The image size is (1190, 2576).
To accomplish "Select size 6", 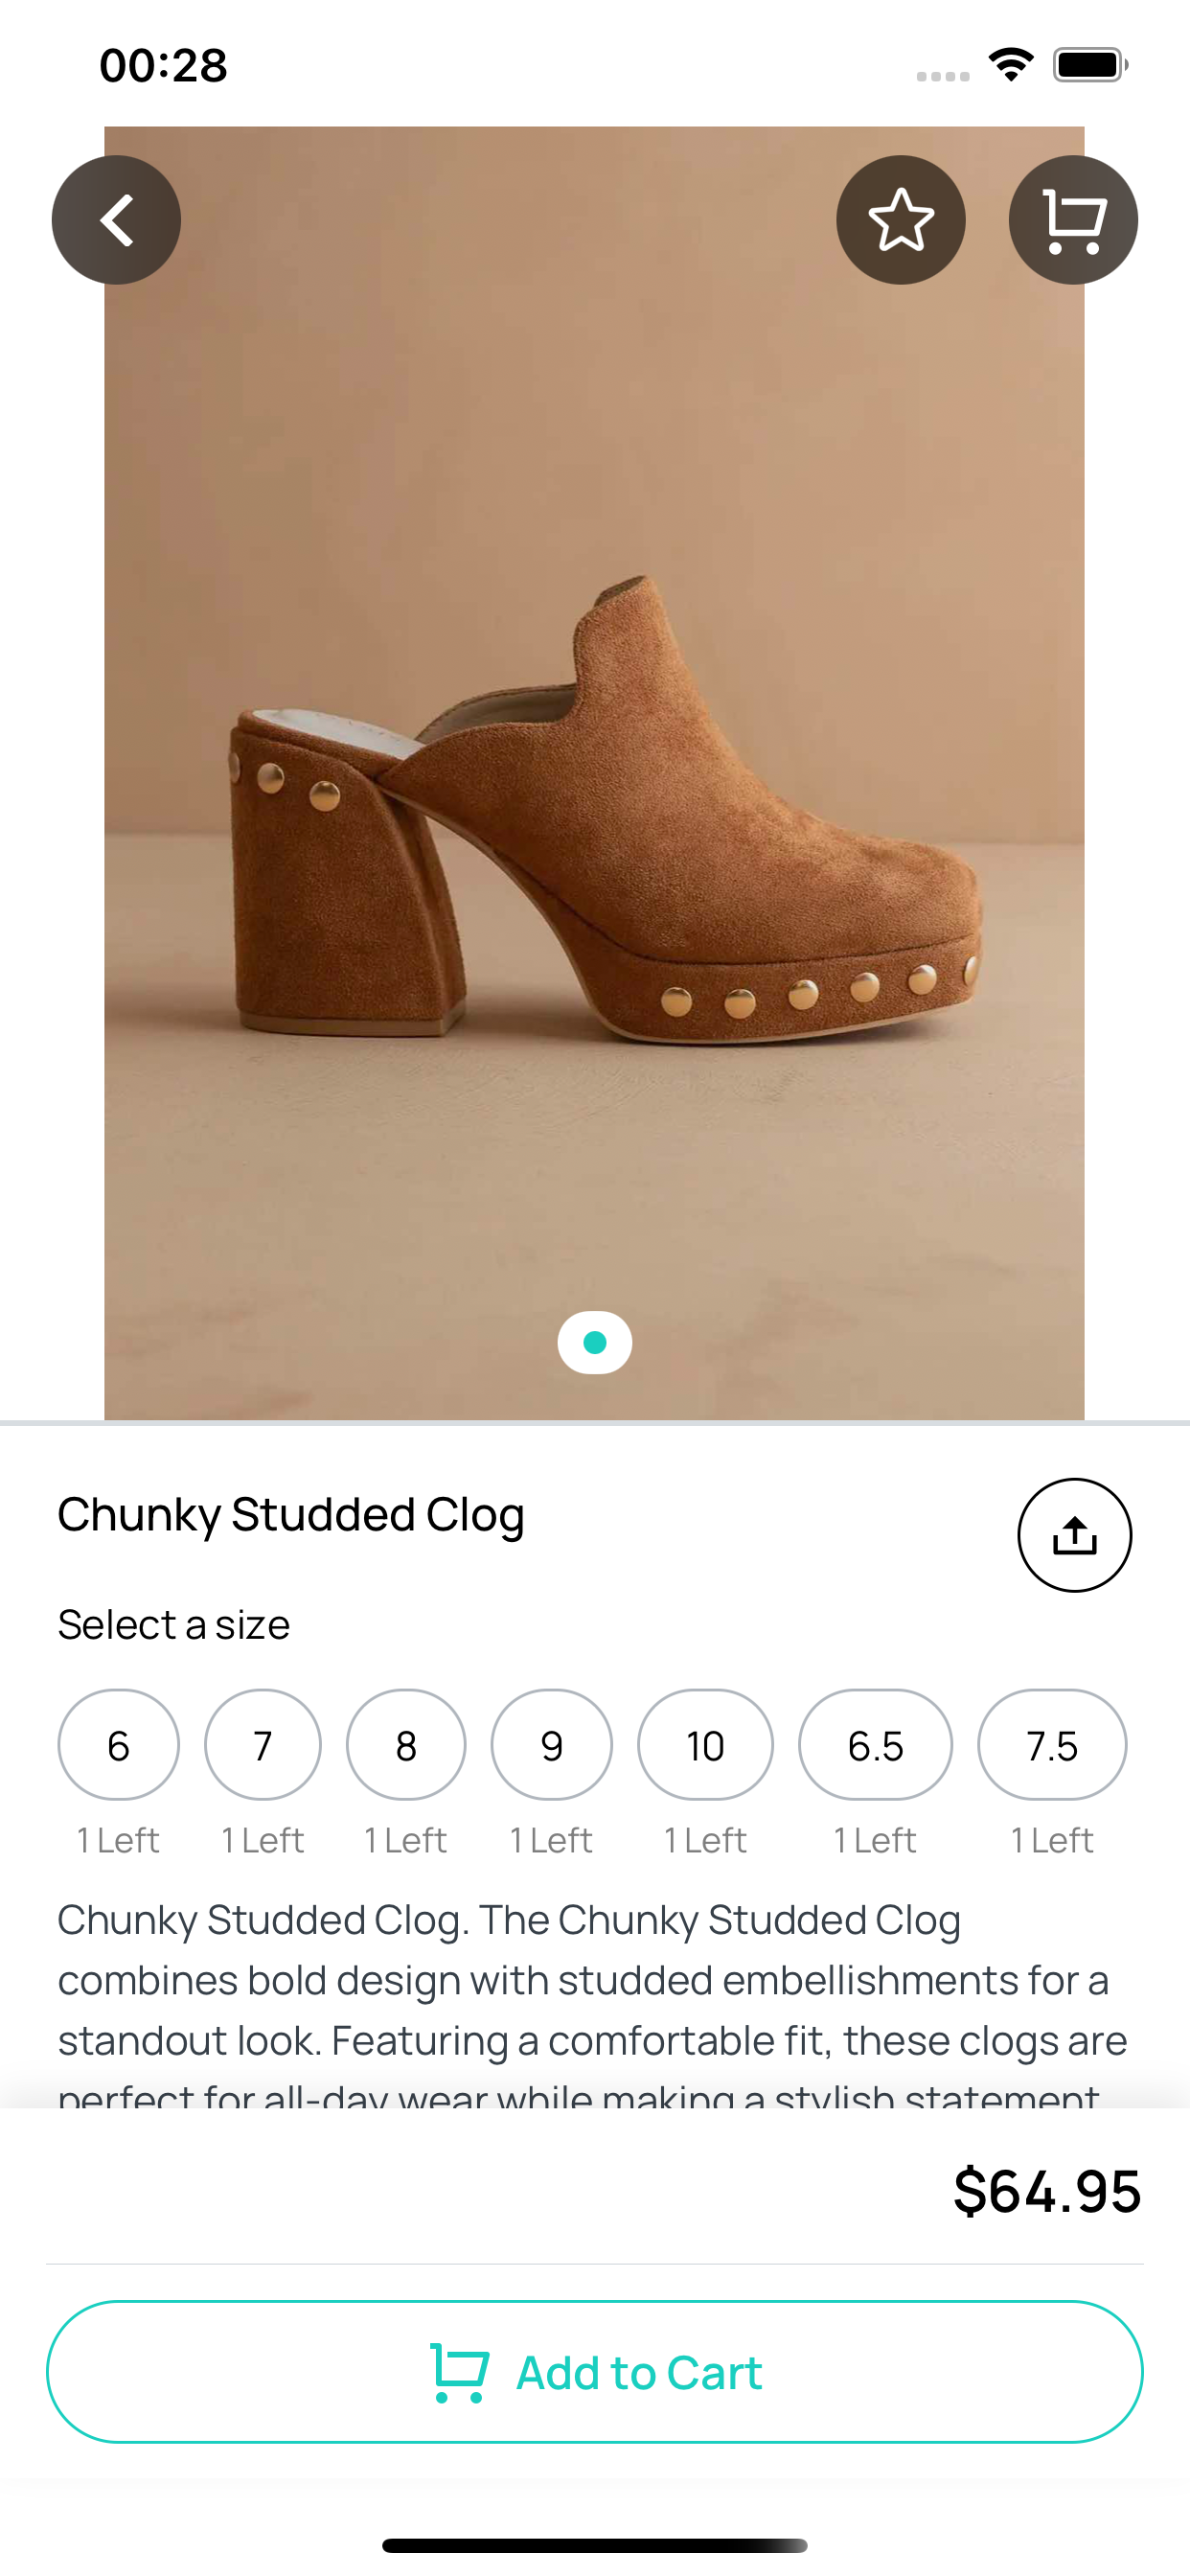I will [119, 1745].
